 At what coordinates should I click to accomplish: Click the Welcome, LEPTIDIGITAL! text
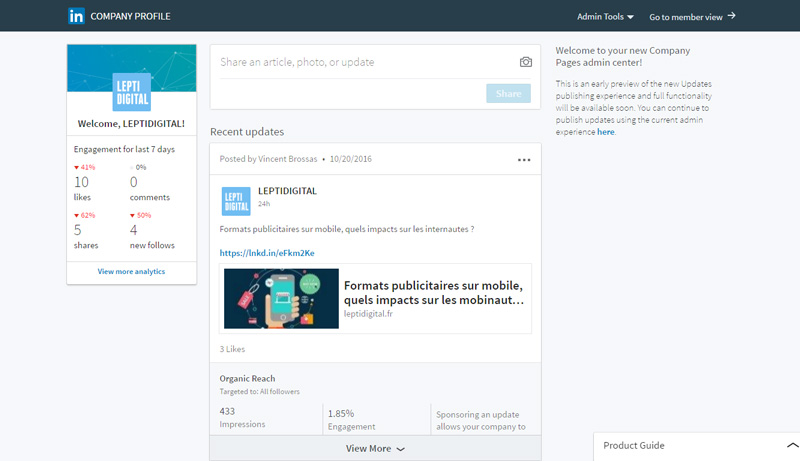coord(131,123)
